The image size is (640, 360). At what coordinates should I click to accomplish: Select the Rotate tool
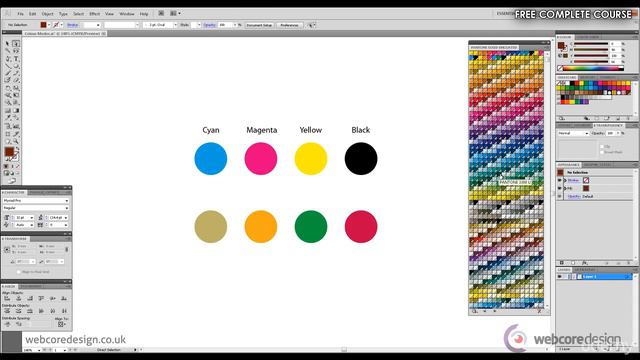coord(7,88)
